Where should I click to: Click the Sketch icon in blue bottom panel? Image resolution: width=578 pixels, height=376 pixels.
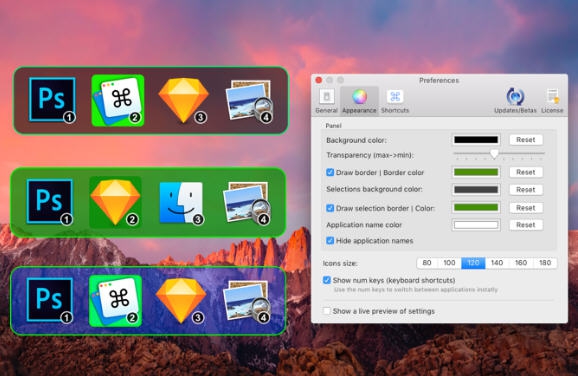(x=181, y=301)
